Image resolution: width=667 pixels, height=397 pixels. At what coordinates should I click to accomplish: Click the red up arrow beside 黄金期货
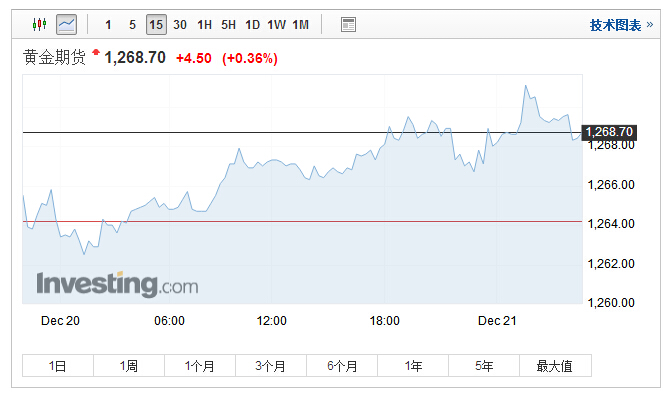tap(96, 52)
